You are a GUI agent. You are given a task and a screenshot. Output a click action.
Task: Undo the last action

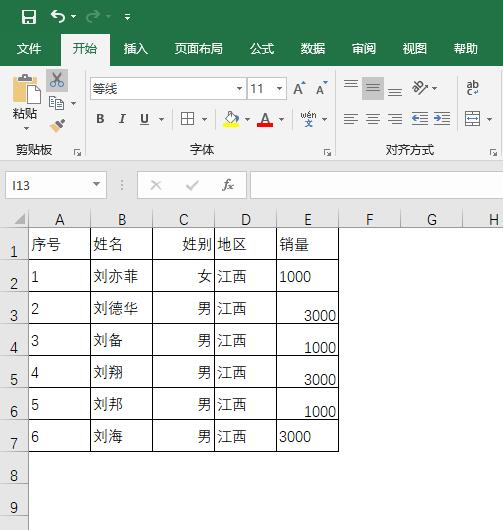(58, 16)
